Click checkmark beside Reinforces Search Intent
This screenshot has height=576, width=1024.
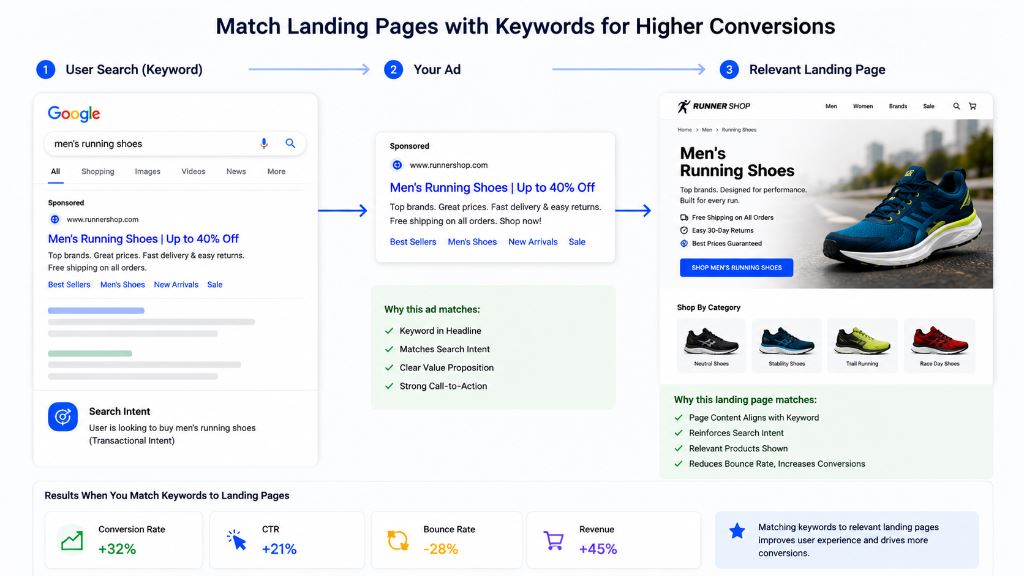coord(679,433)
